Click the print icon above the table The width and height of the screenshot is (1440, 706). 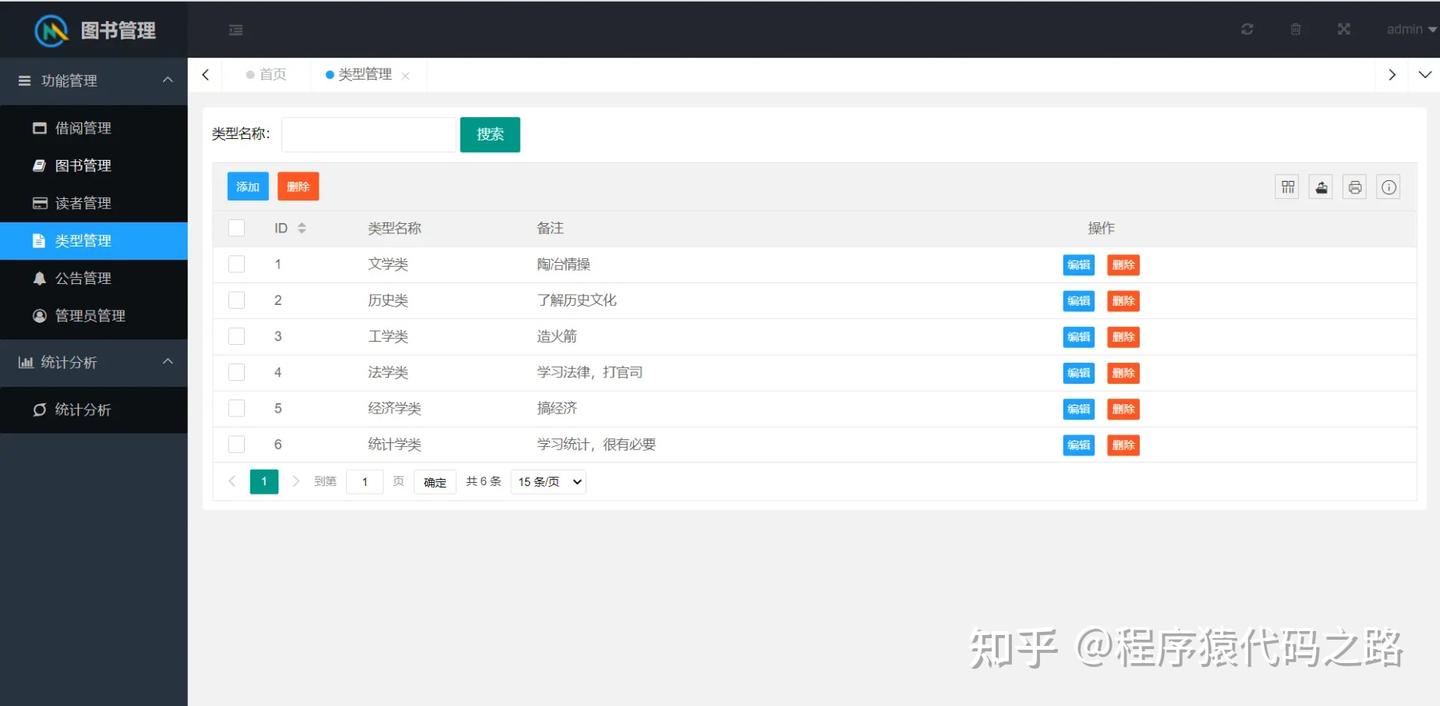pos(1354,186)
